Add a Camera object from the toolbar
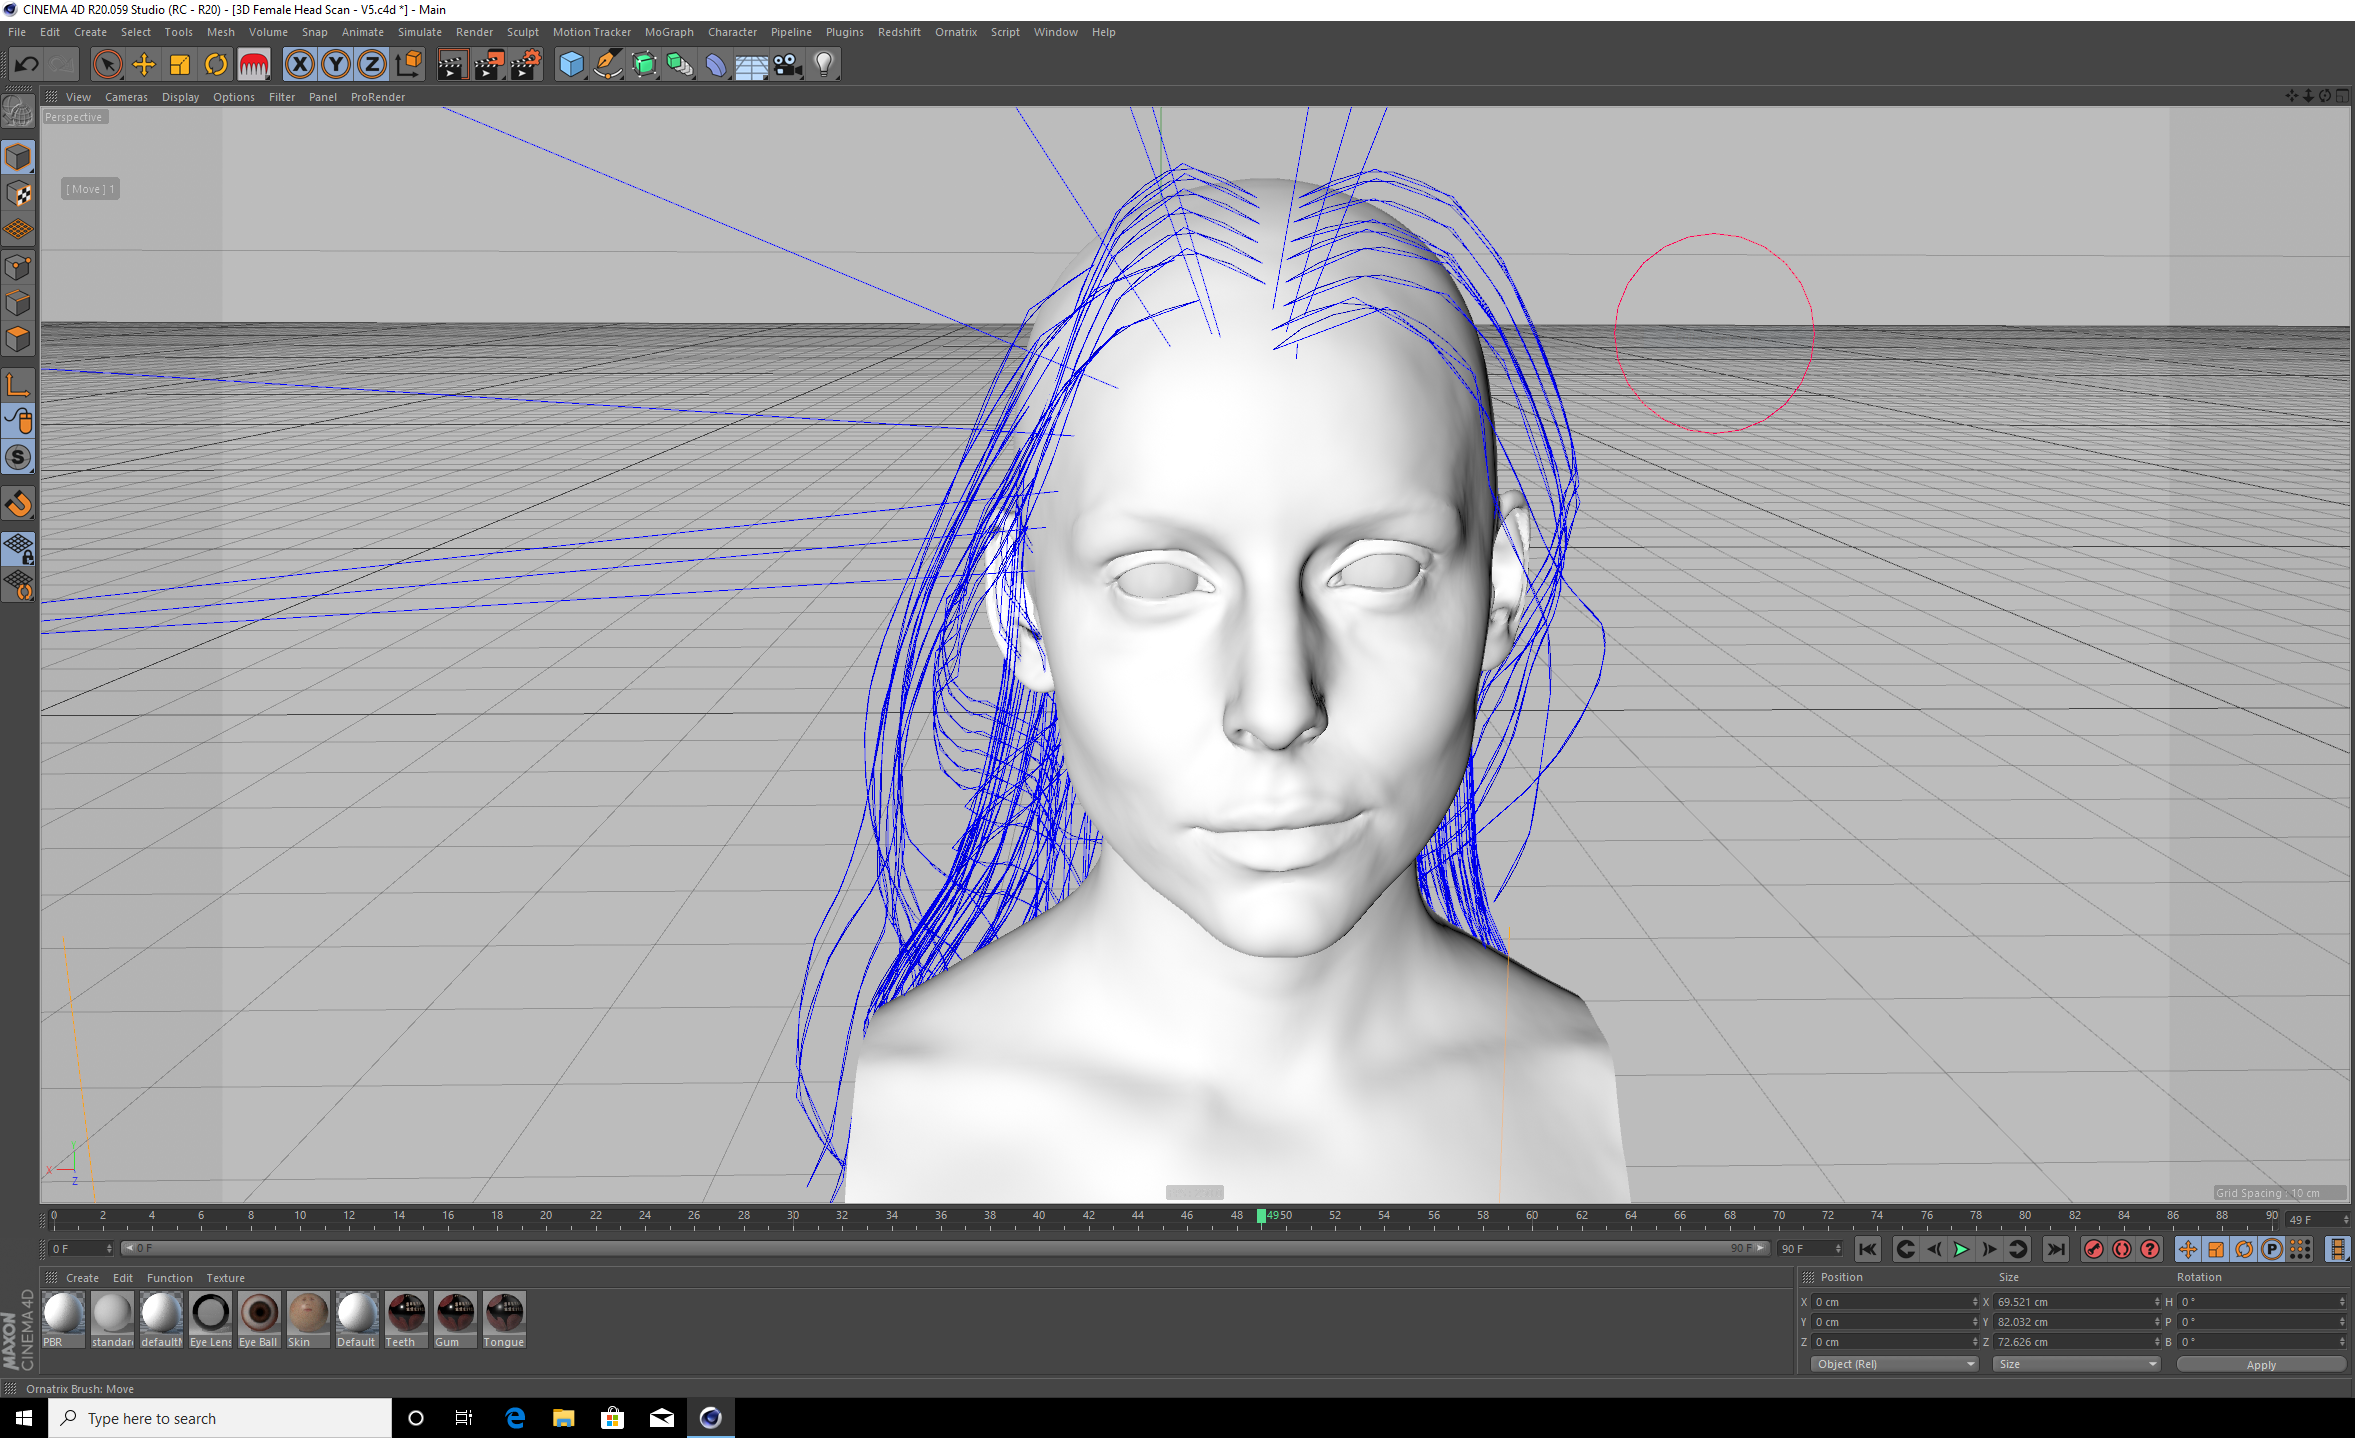 tap(787, 65)
